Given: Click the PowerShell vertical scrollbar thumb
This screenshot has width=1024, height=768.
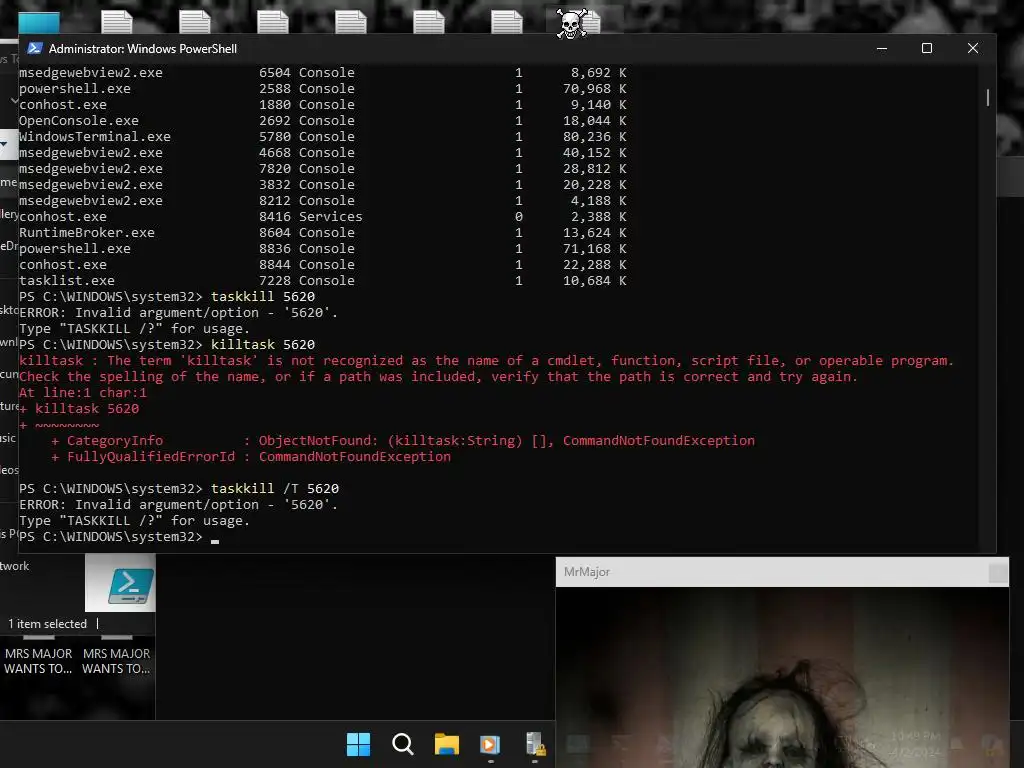Looking at the screenshot, I should (987, 97).
